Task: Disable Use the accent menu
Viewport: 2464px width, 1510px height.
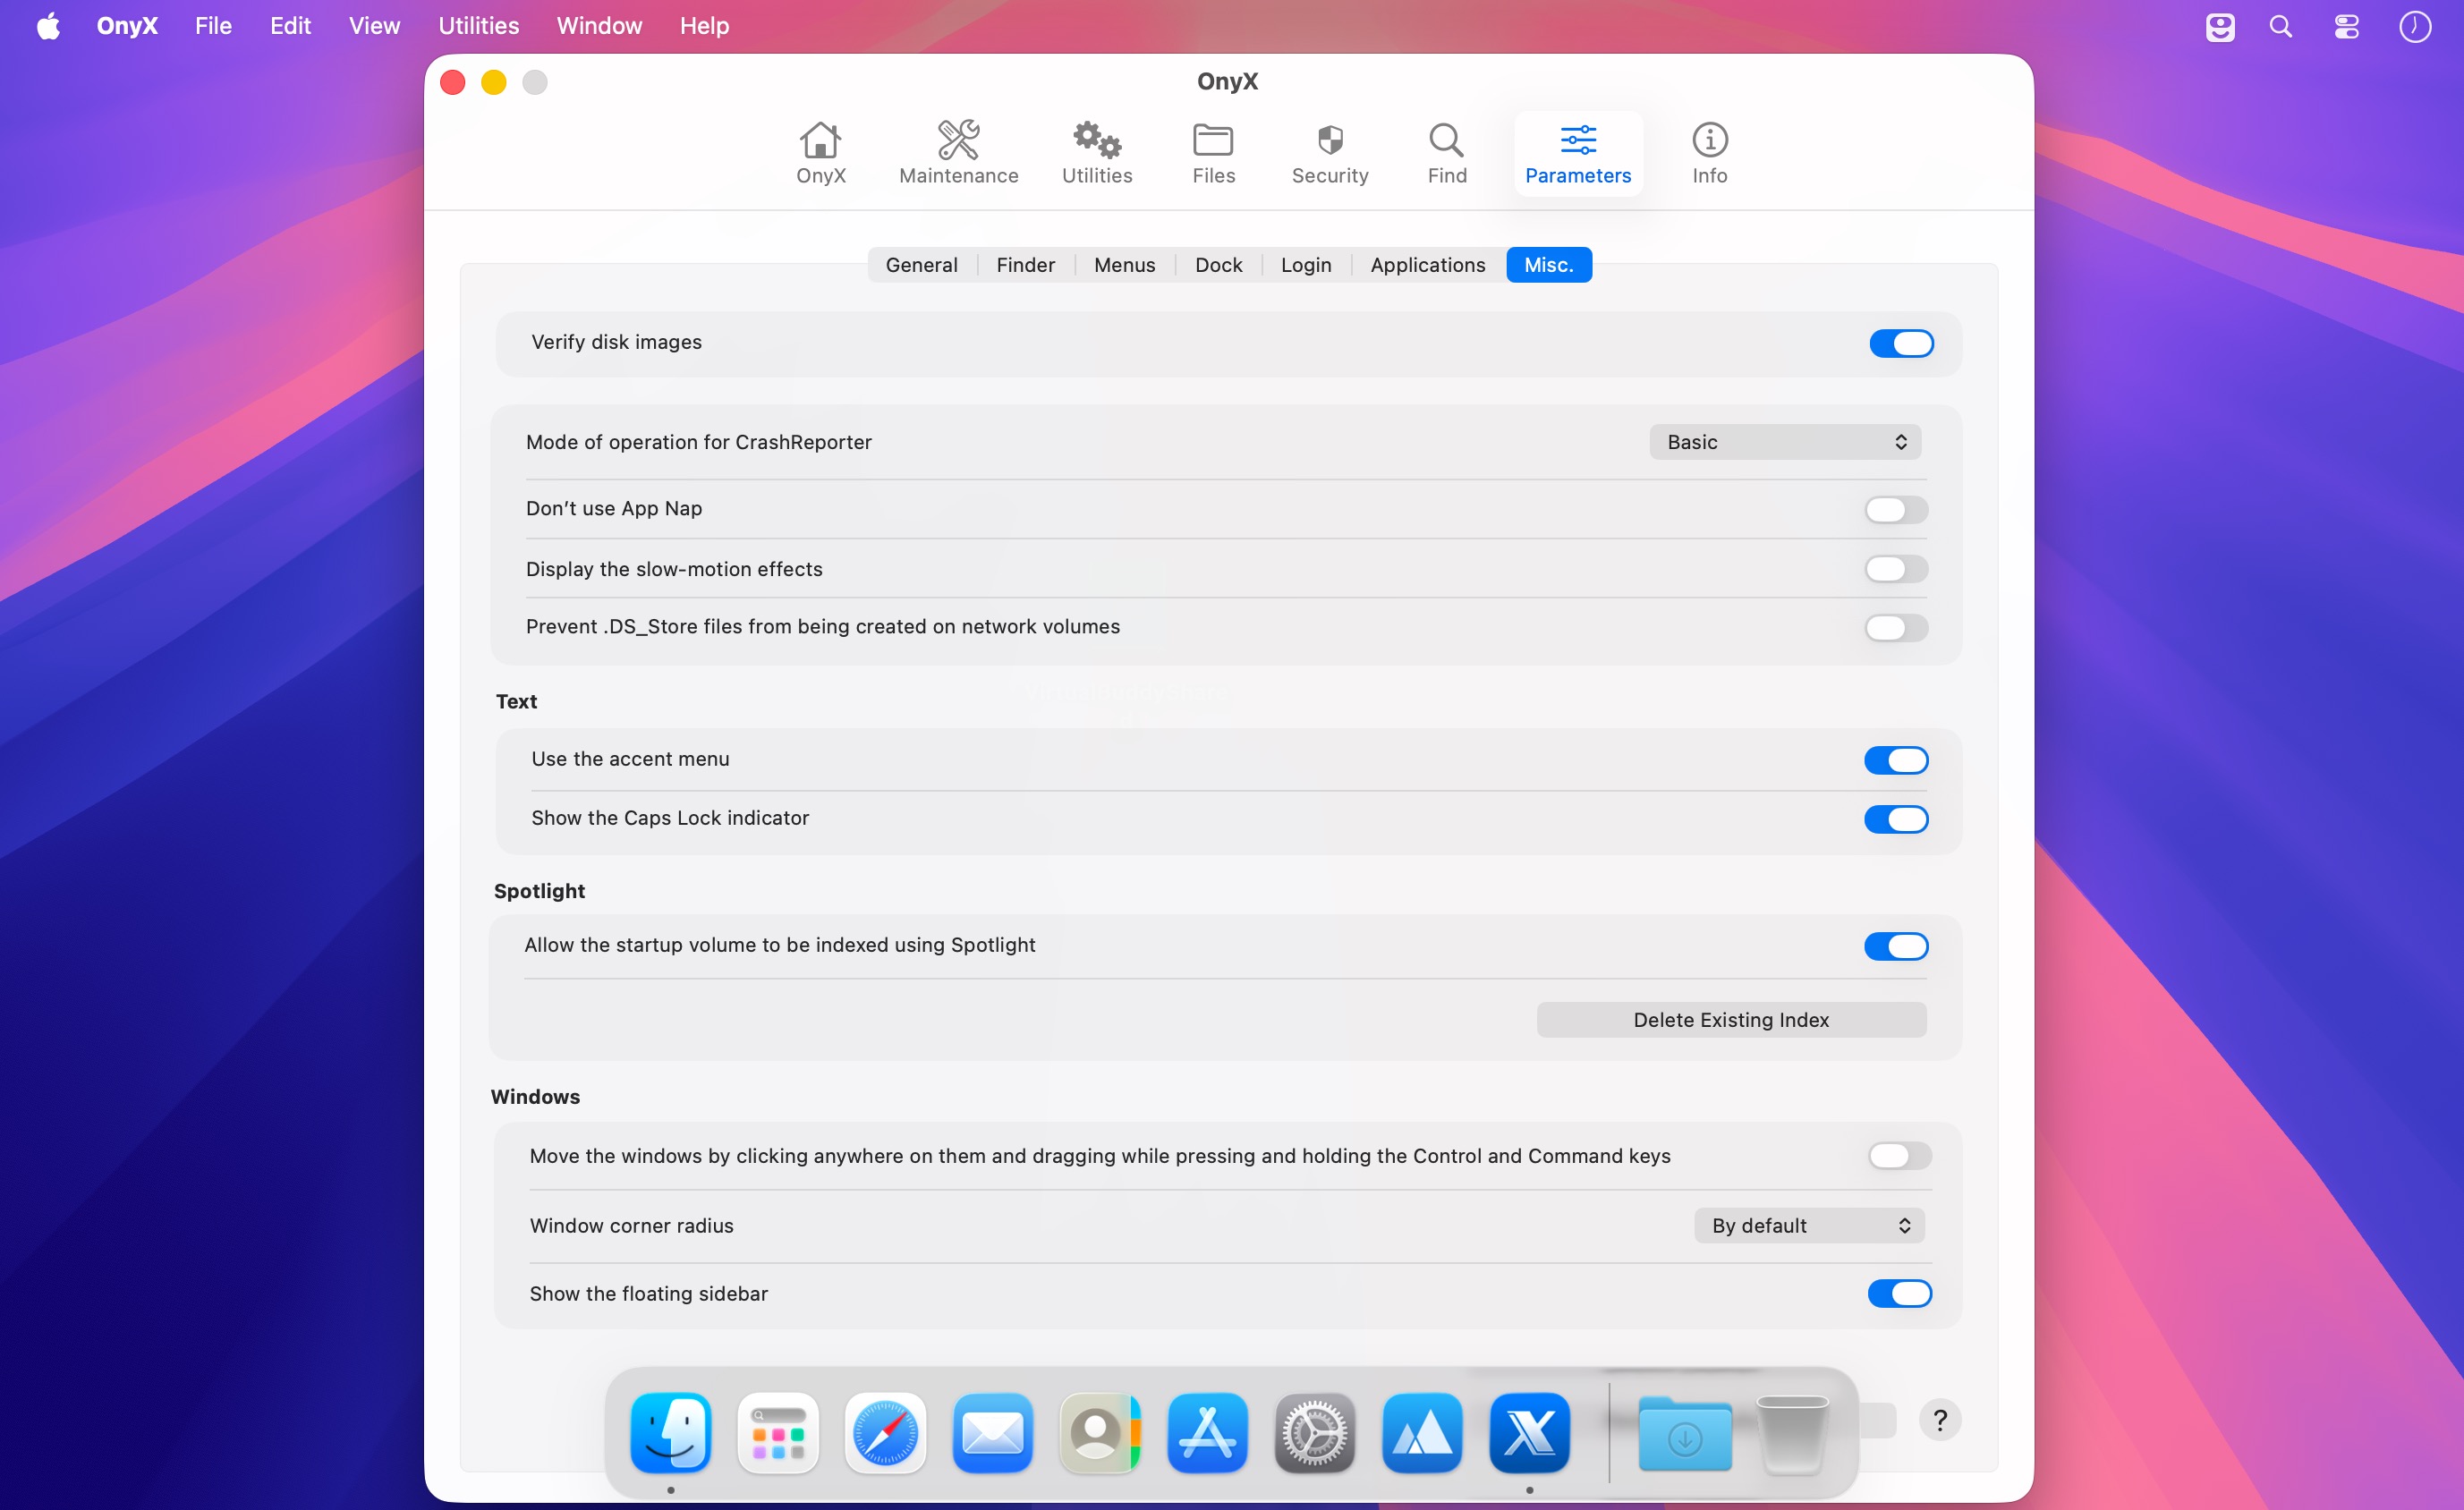Action: 1896,760
